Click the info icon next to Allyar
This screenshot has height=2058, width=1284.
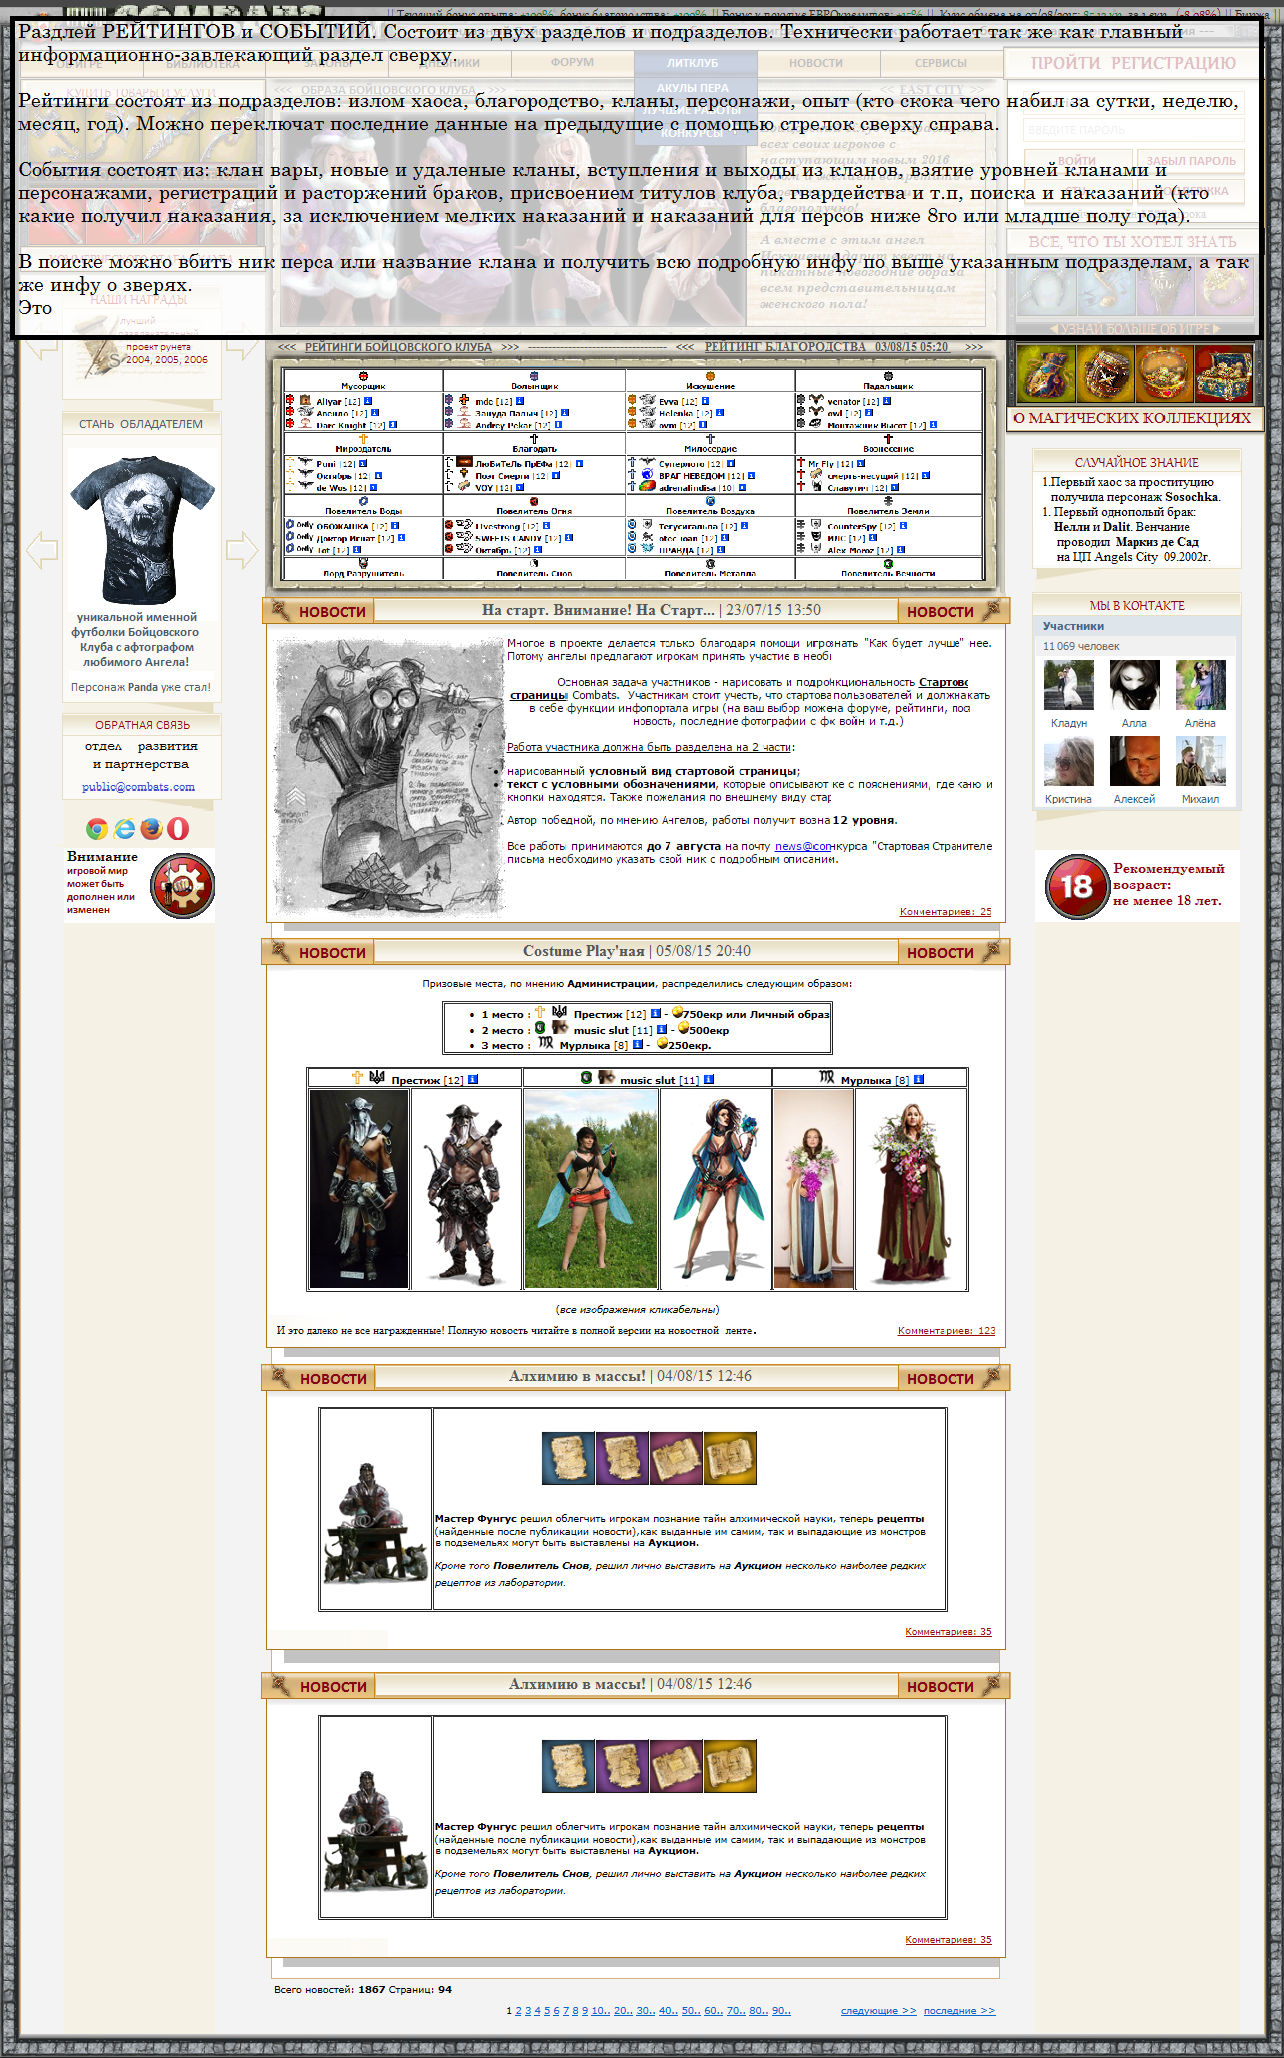click(368, 401)
